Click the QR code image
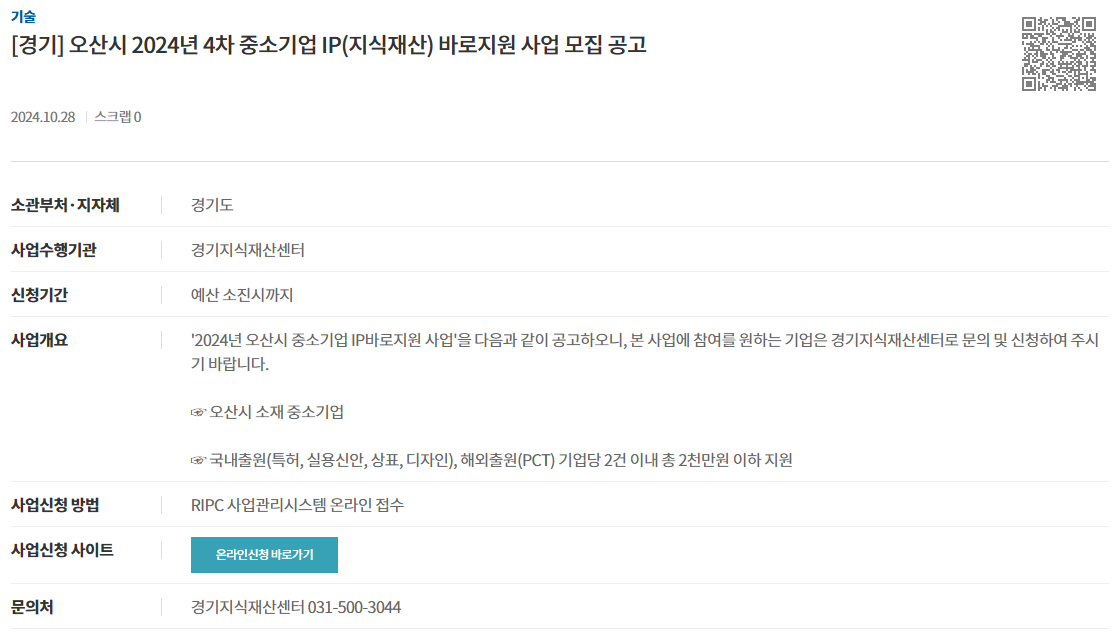 (x=1059, y=54)
